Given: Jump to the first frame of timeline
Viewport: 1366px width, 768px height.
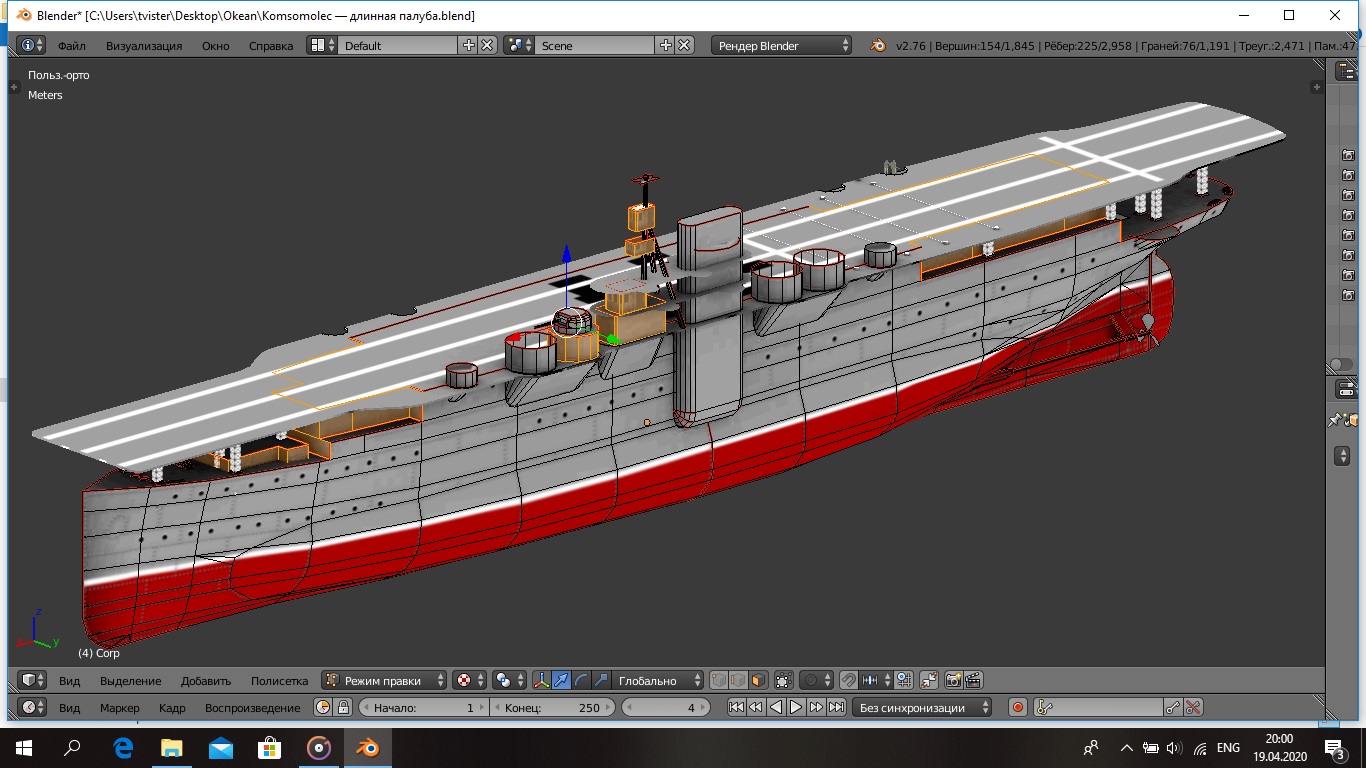Looking at the screenshot, I should 736,707.
